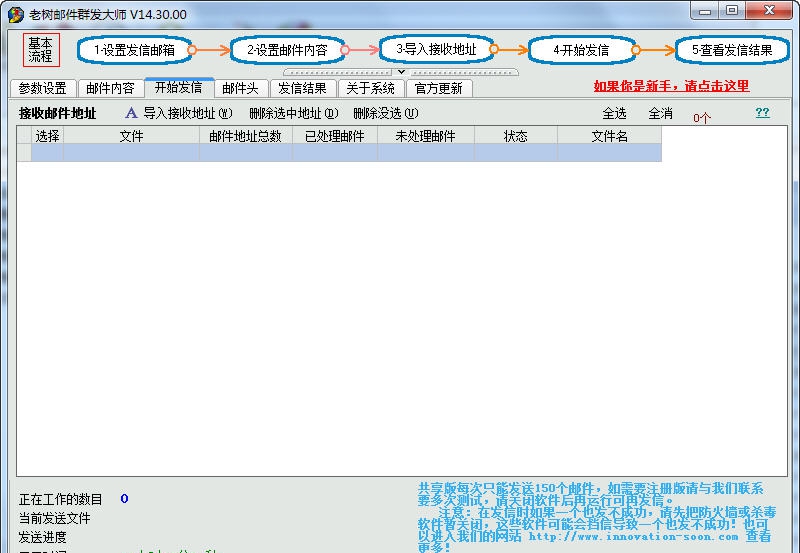Click the 已处理邮件 column header
The width and height of the screenshot is (800, 553).
tap(335, 136)
